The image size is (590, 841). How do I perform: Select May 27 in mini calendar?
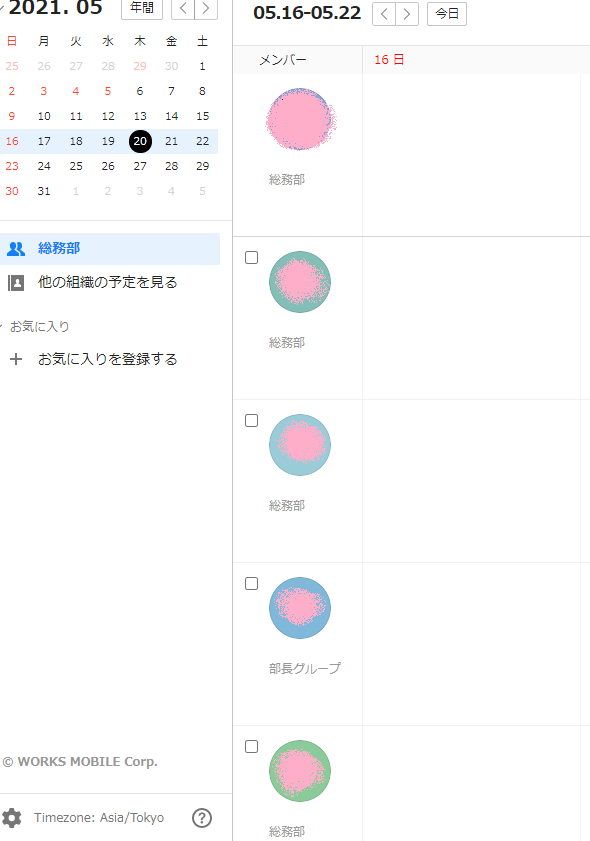(140, 166)
